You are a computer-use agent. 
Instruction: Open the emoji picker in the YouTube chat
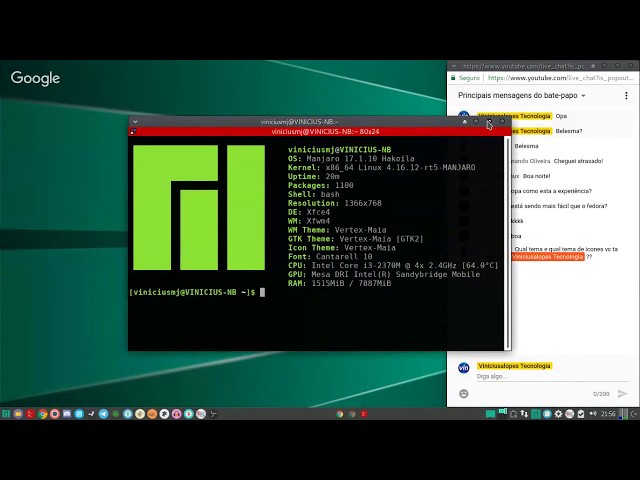pos(464,393)
